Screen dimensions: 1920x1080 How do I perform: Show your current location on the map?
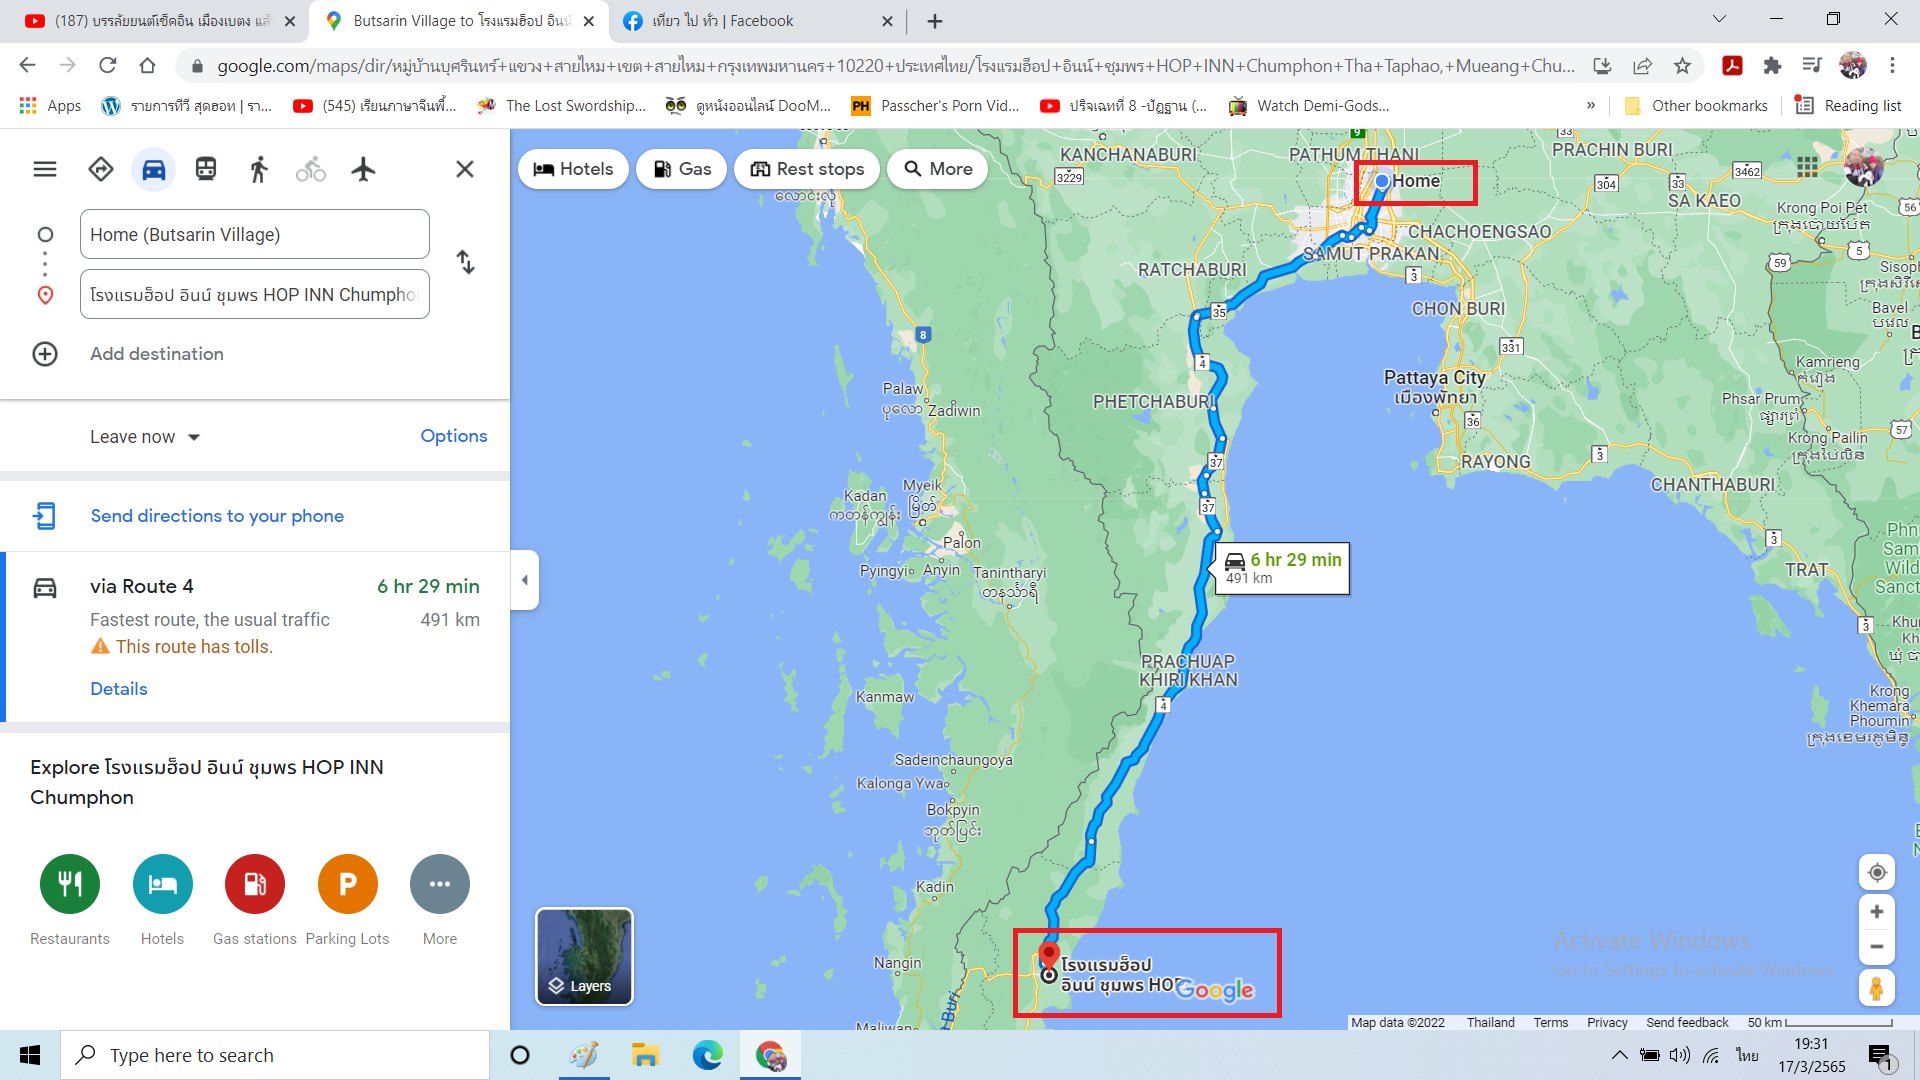click(x=1876, y=872)
